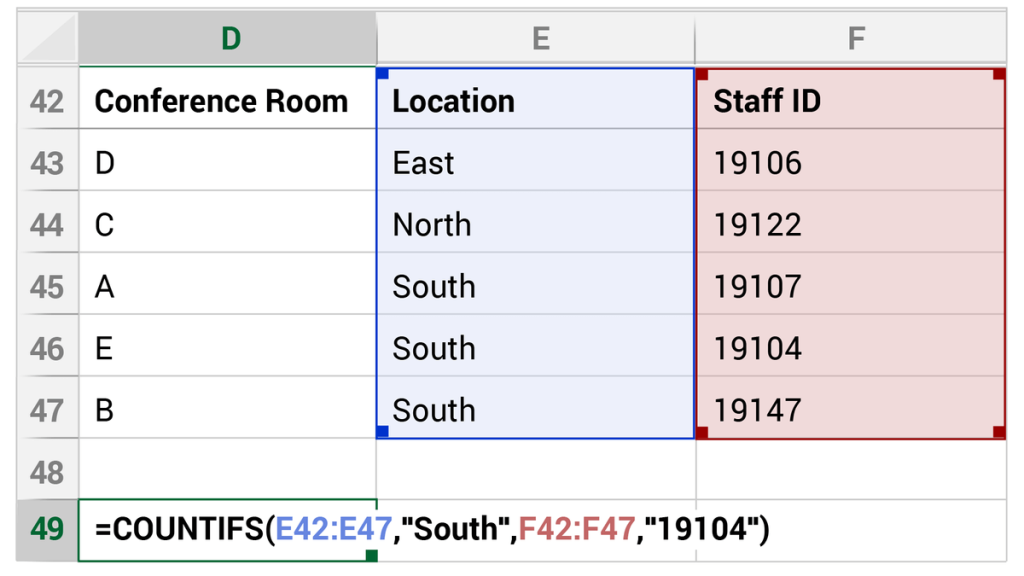Select the cell with value 19122

(852, 225)
